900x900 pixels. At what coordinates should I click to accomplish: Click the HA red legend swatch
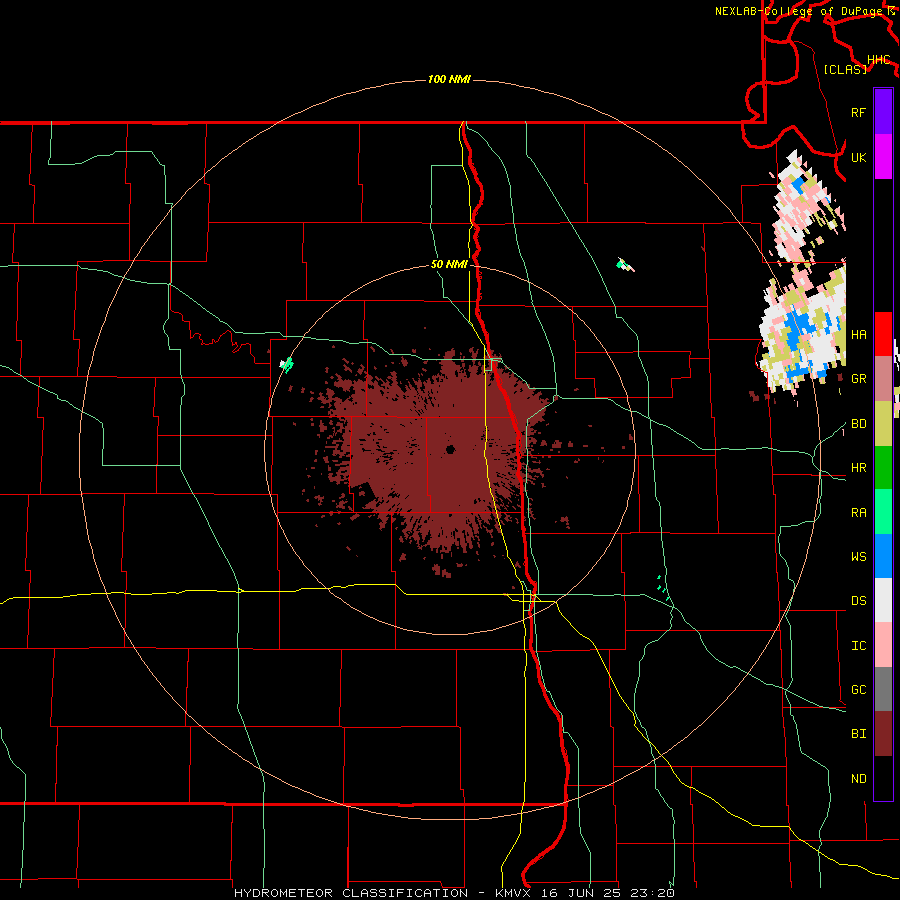point(883,334)
